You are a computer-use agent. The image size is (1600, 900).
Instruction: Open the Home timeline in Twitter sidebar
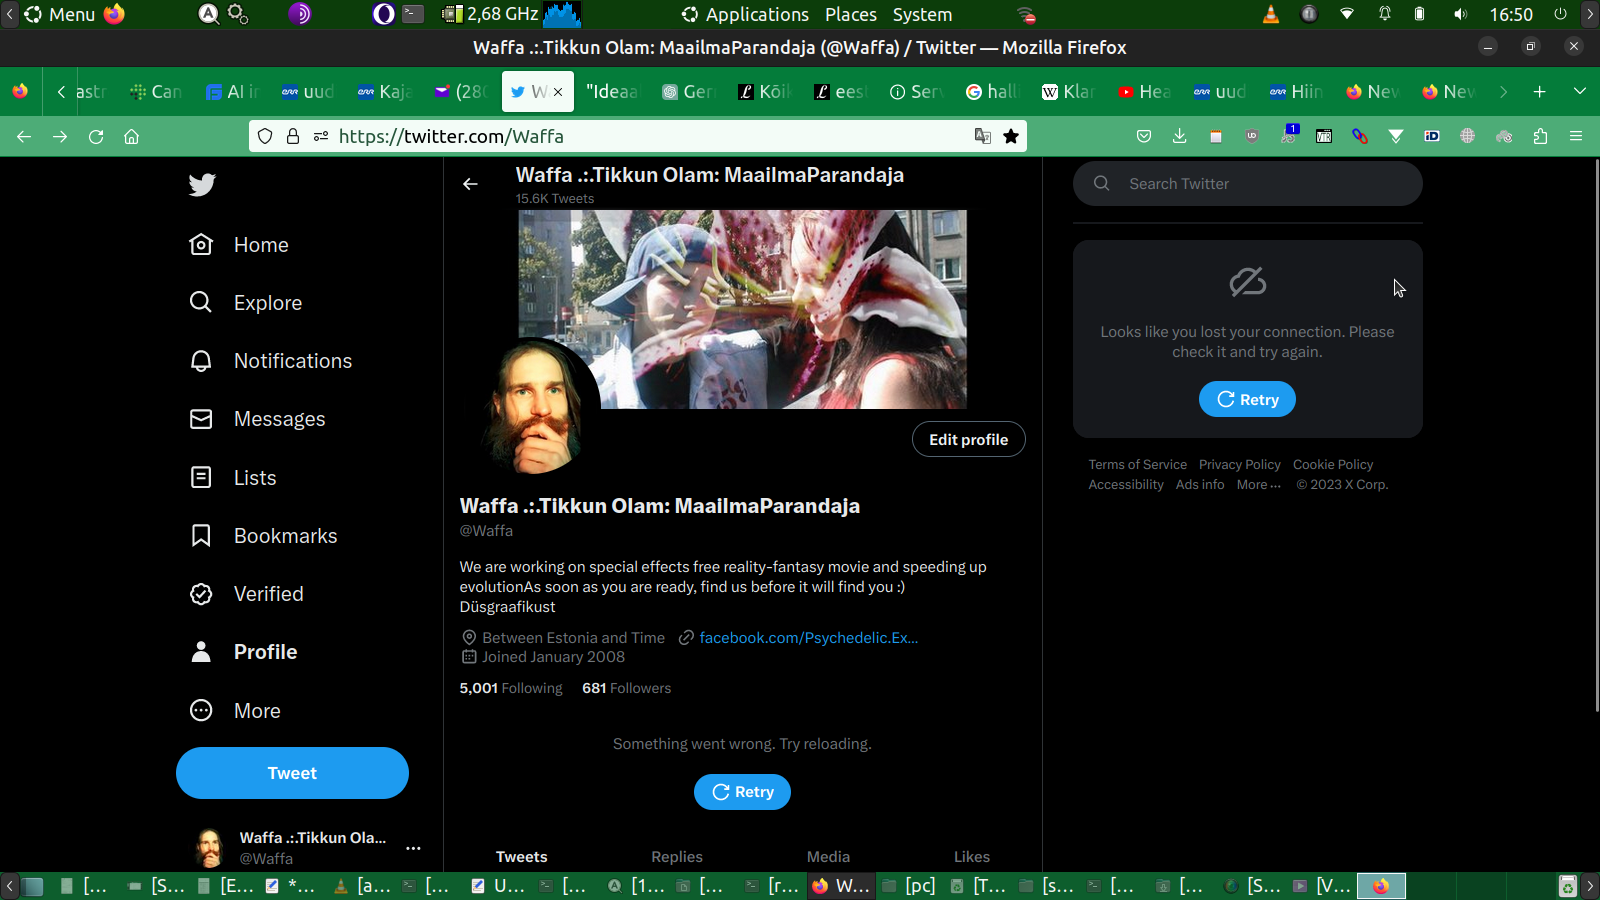click(240, 245)
